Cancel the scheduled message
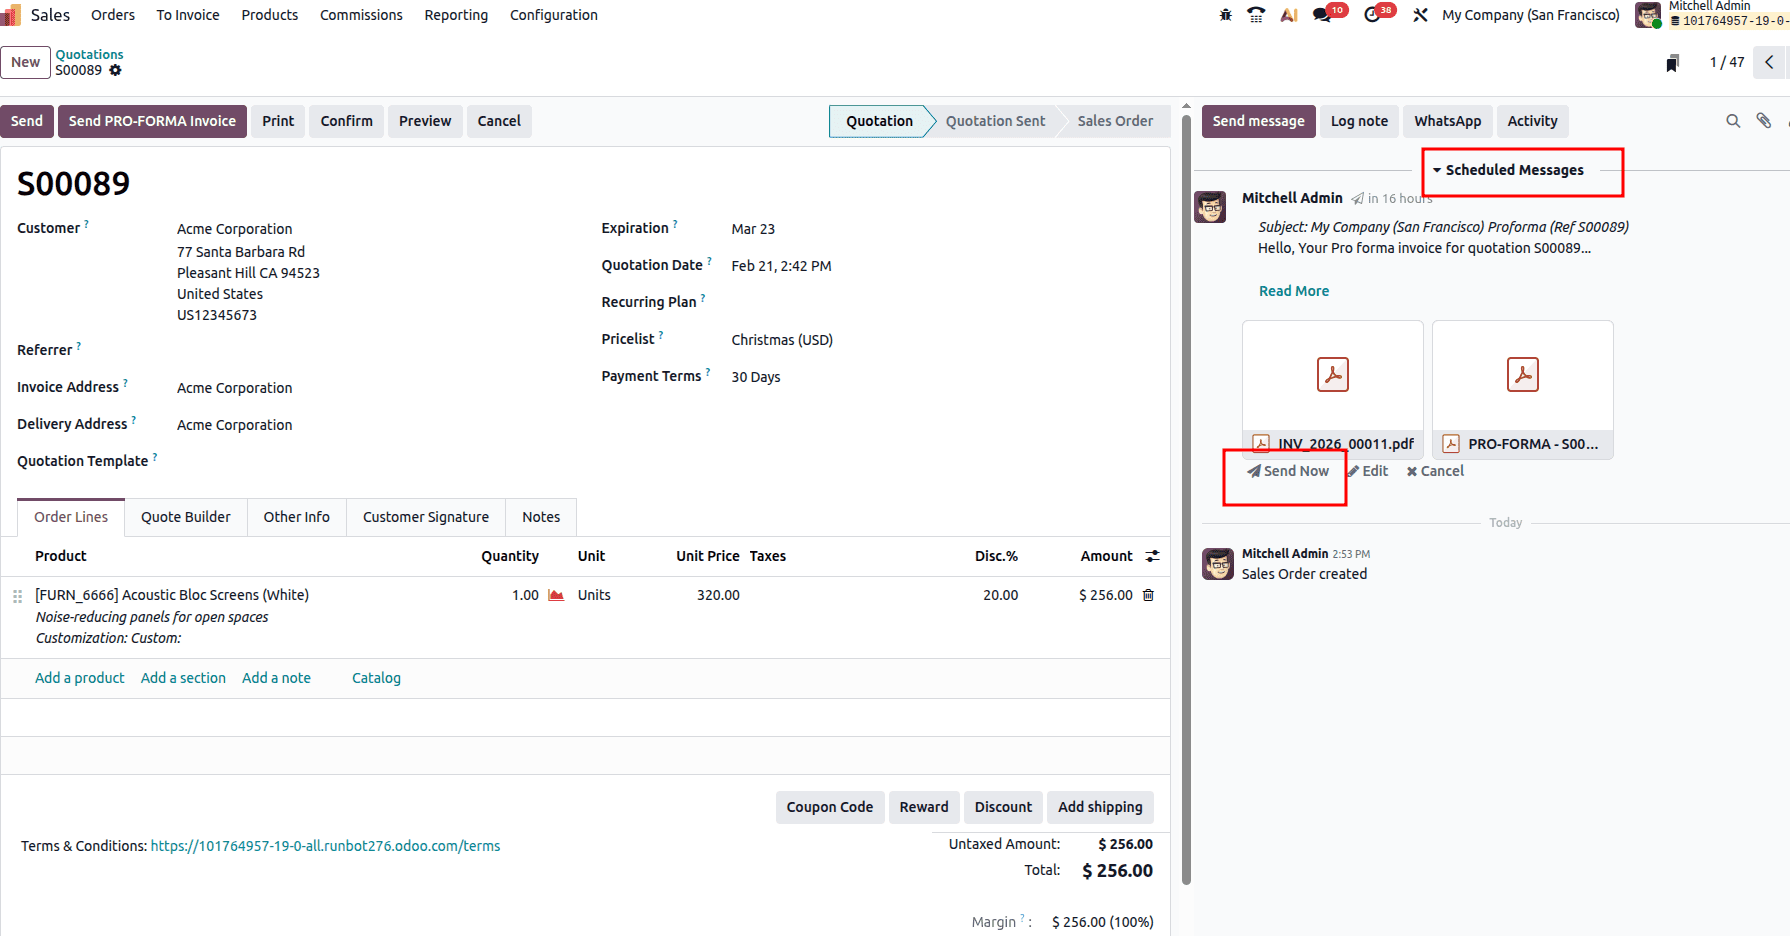1790x936 pixels. click(1435, 471)
